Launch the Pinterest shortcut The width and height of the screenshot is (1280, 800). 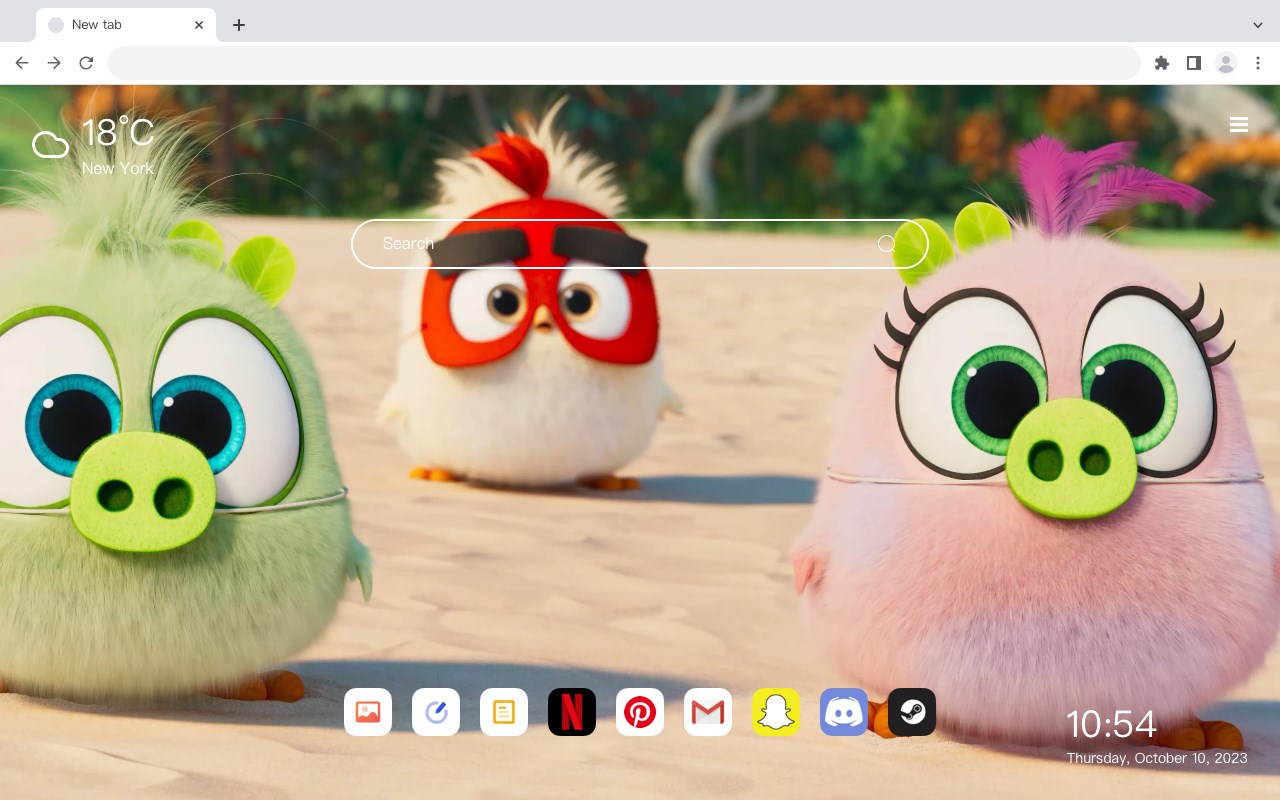(640, 712)
